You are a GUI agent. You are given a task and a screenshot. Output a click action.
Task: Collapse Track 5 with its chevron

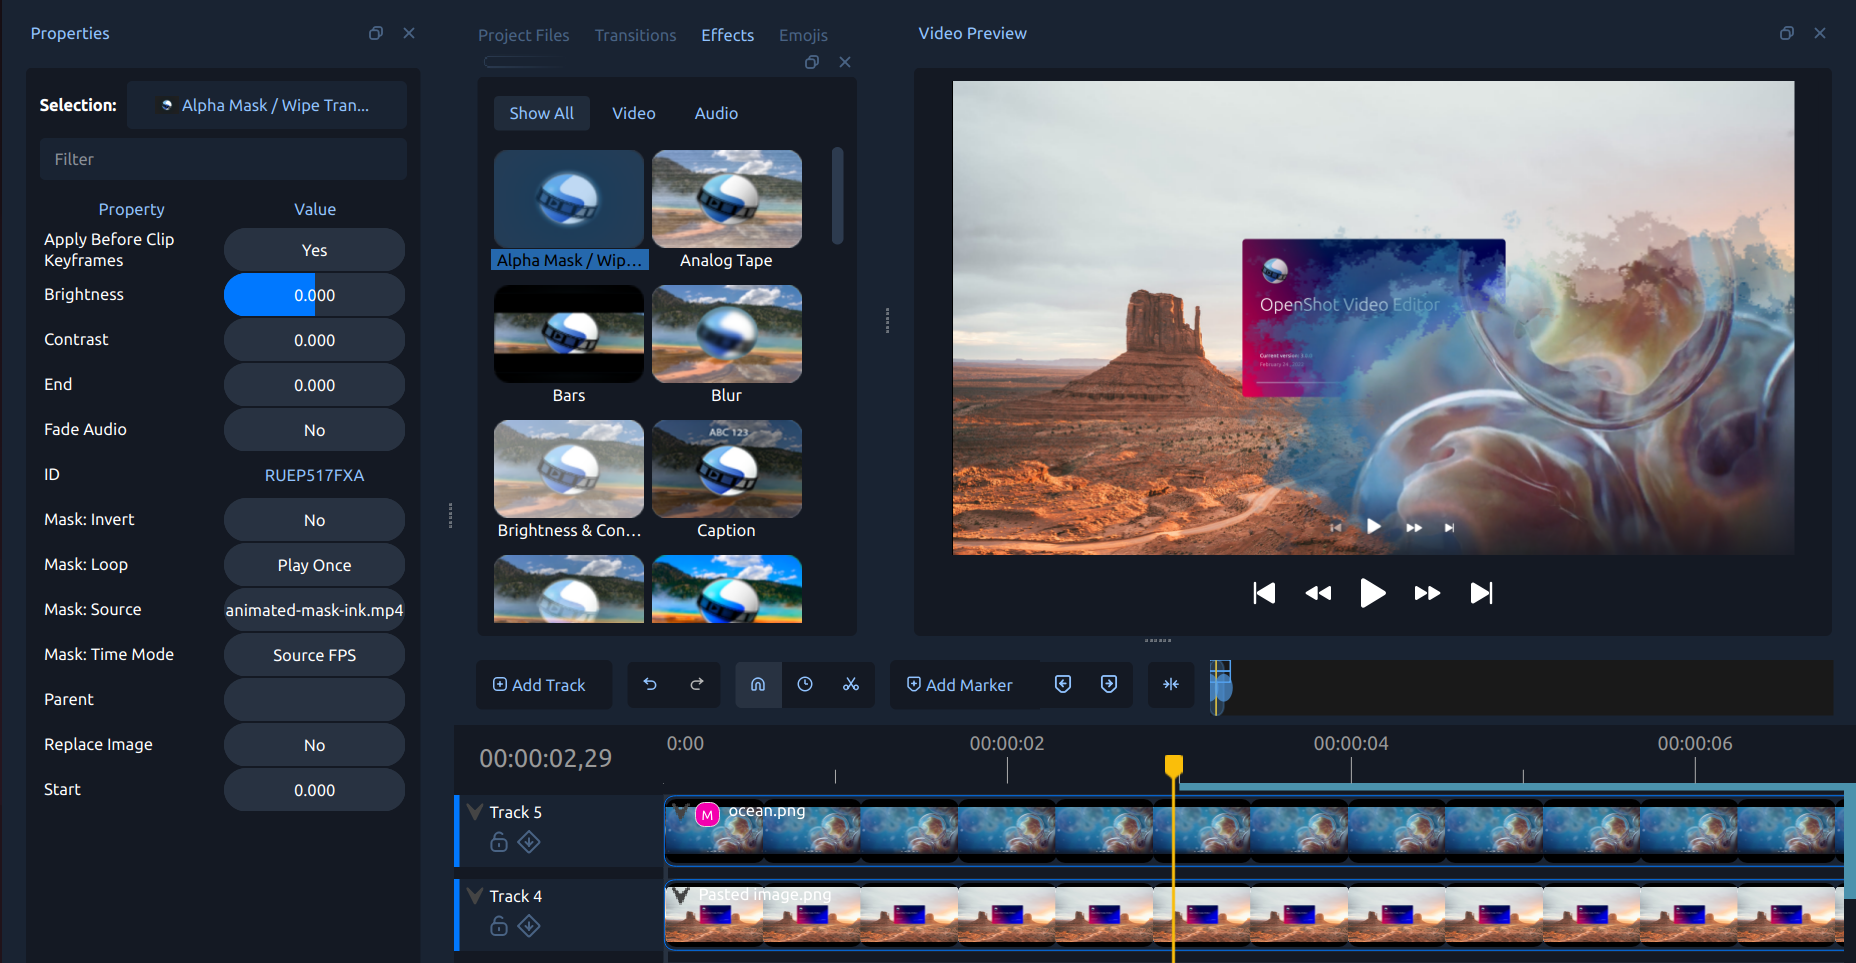pos(474,811)
